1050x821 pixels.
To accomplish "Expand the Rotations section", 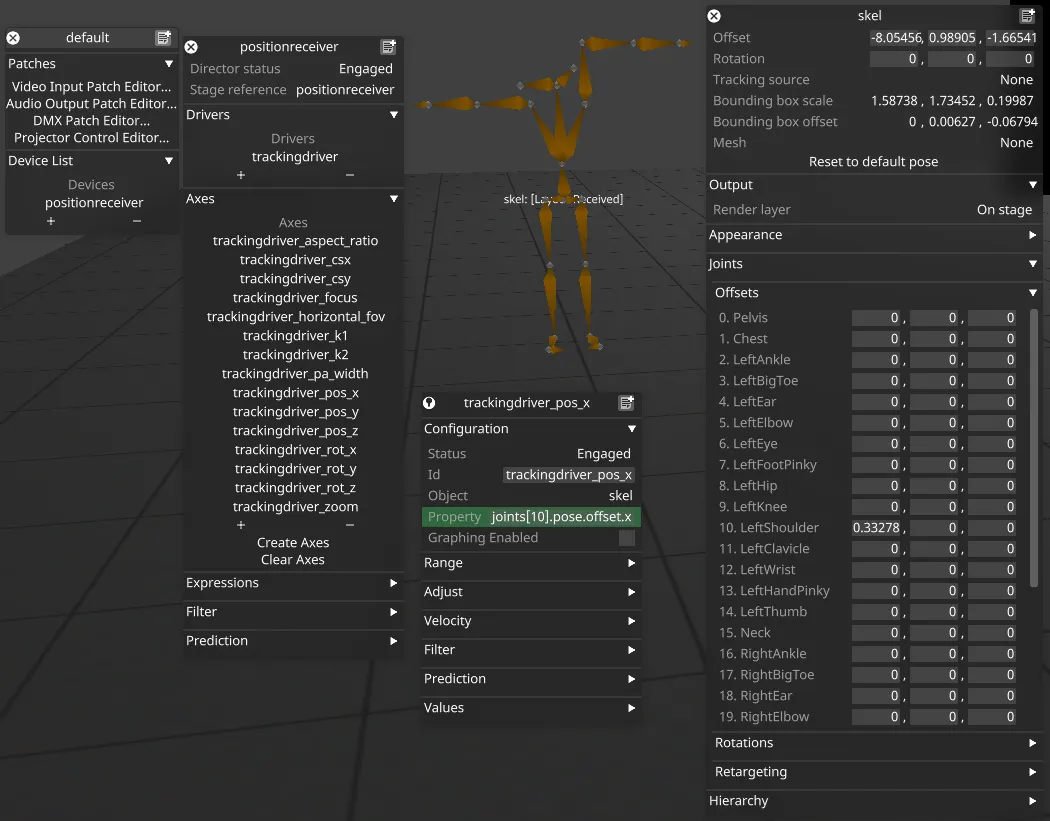I will (x=1033, y=743).
